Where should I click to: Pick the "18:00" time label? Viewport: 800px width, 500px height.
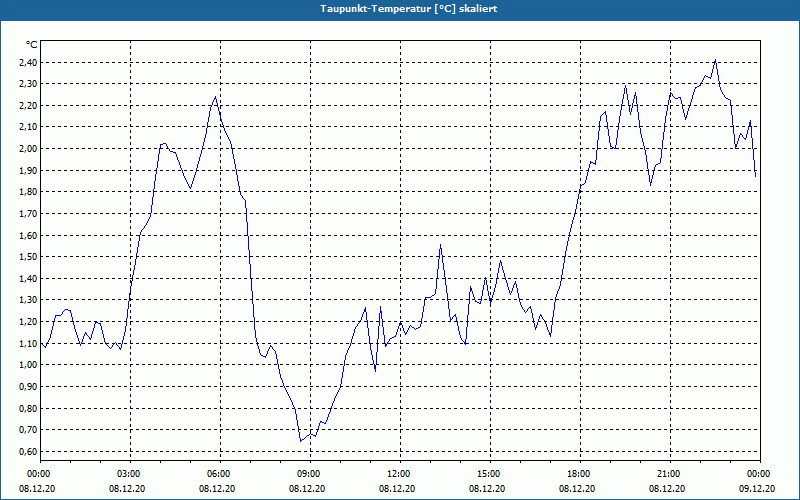pyautogui.click(x=580, y=474)
